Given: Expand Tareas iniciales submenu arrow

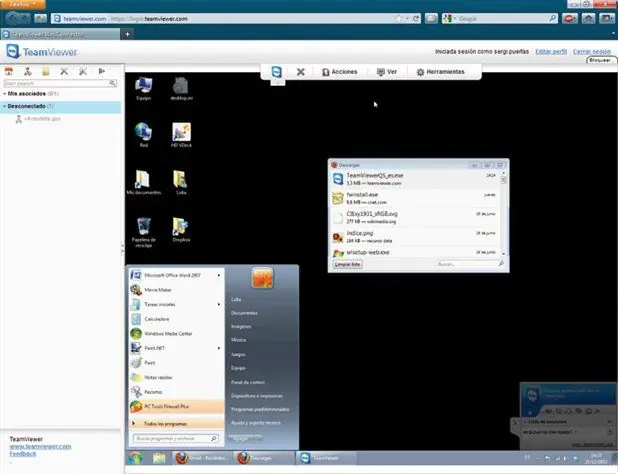Looking at the screenshot, I should coord(219,304).
